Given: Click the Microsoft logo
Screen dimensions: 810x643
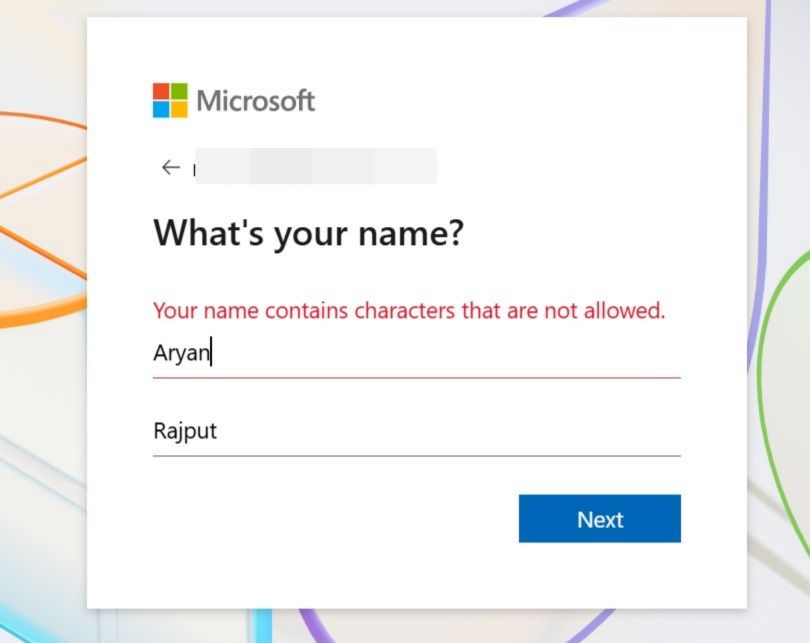Looking at the screenshot, I should point(233,100).
